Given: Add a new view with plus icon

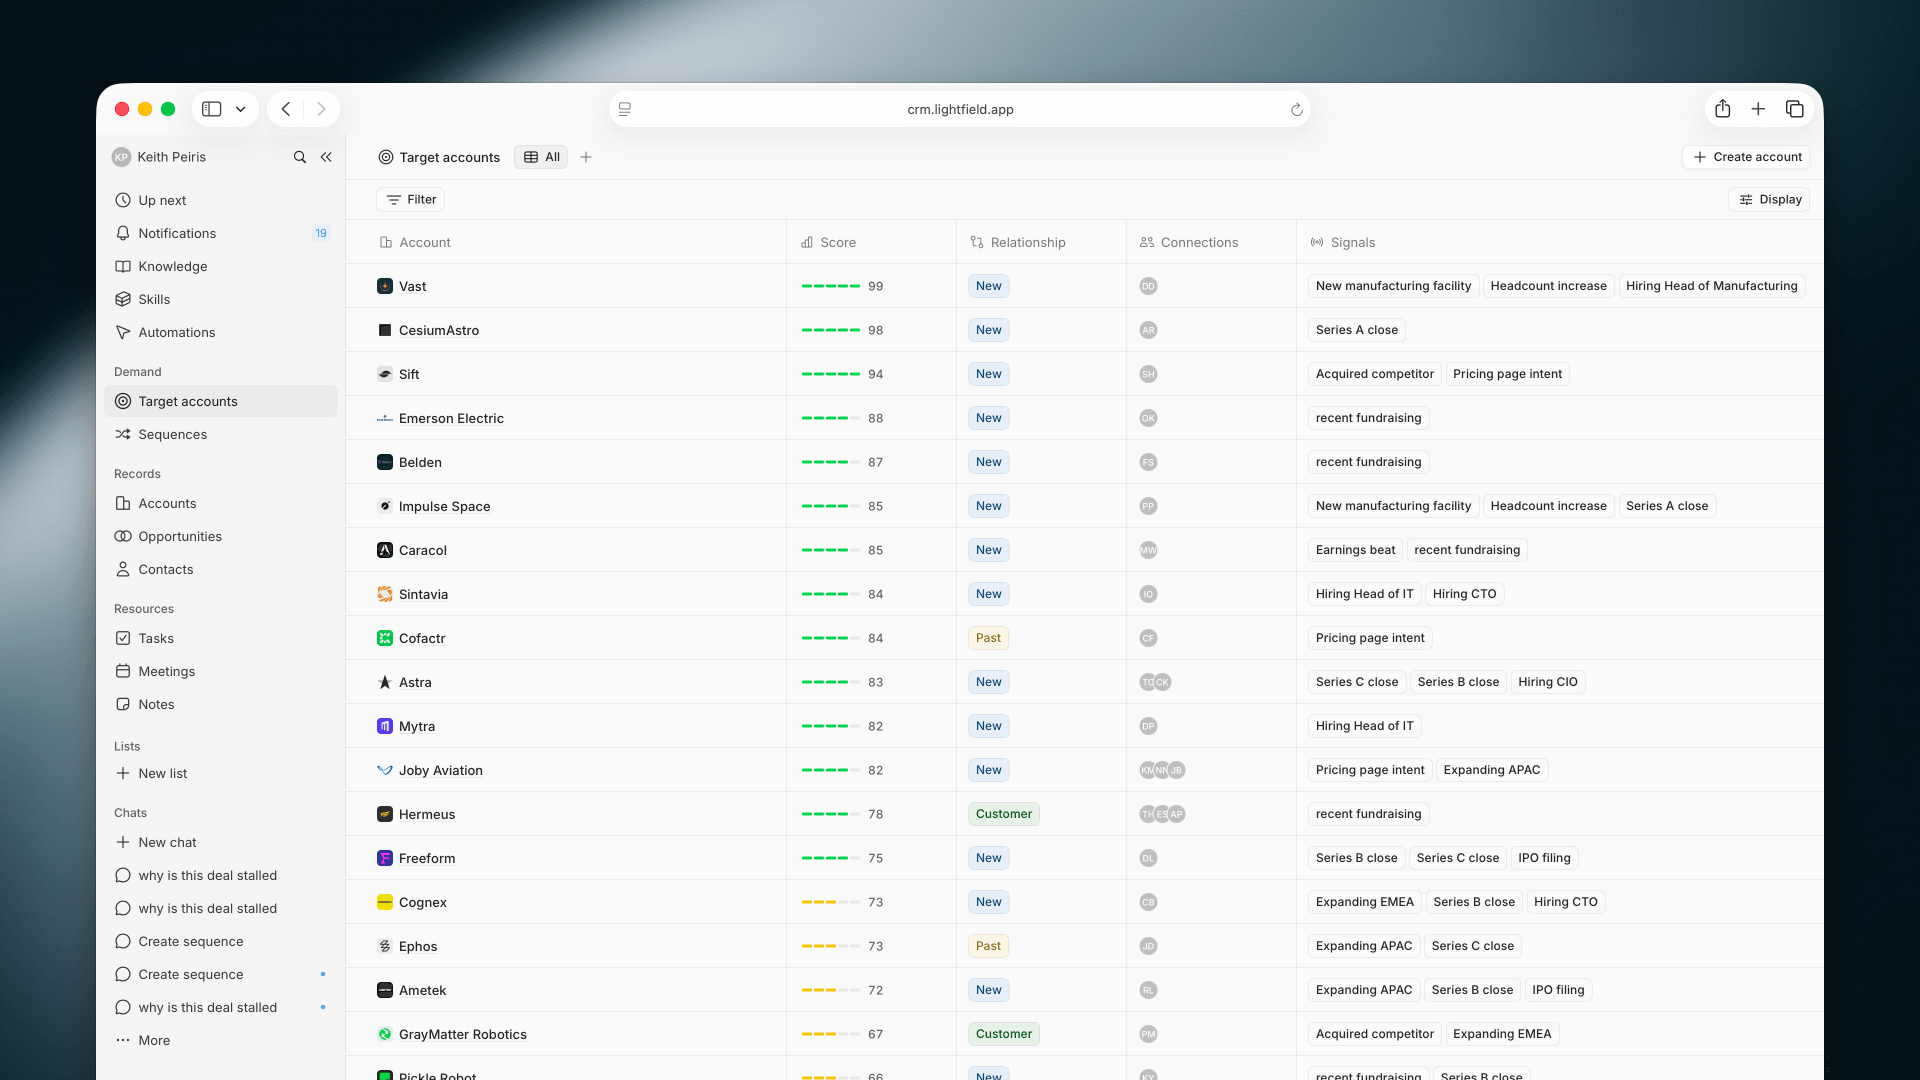Looking at the screenshot, I should click(x=586, y=157).
